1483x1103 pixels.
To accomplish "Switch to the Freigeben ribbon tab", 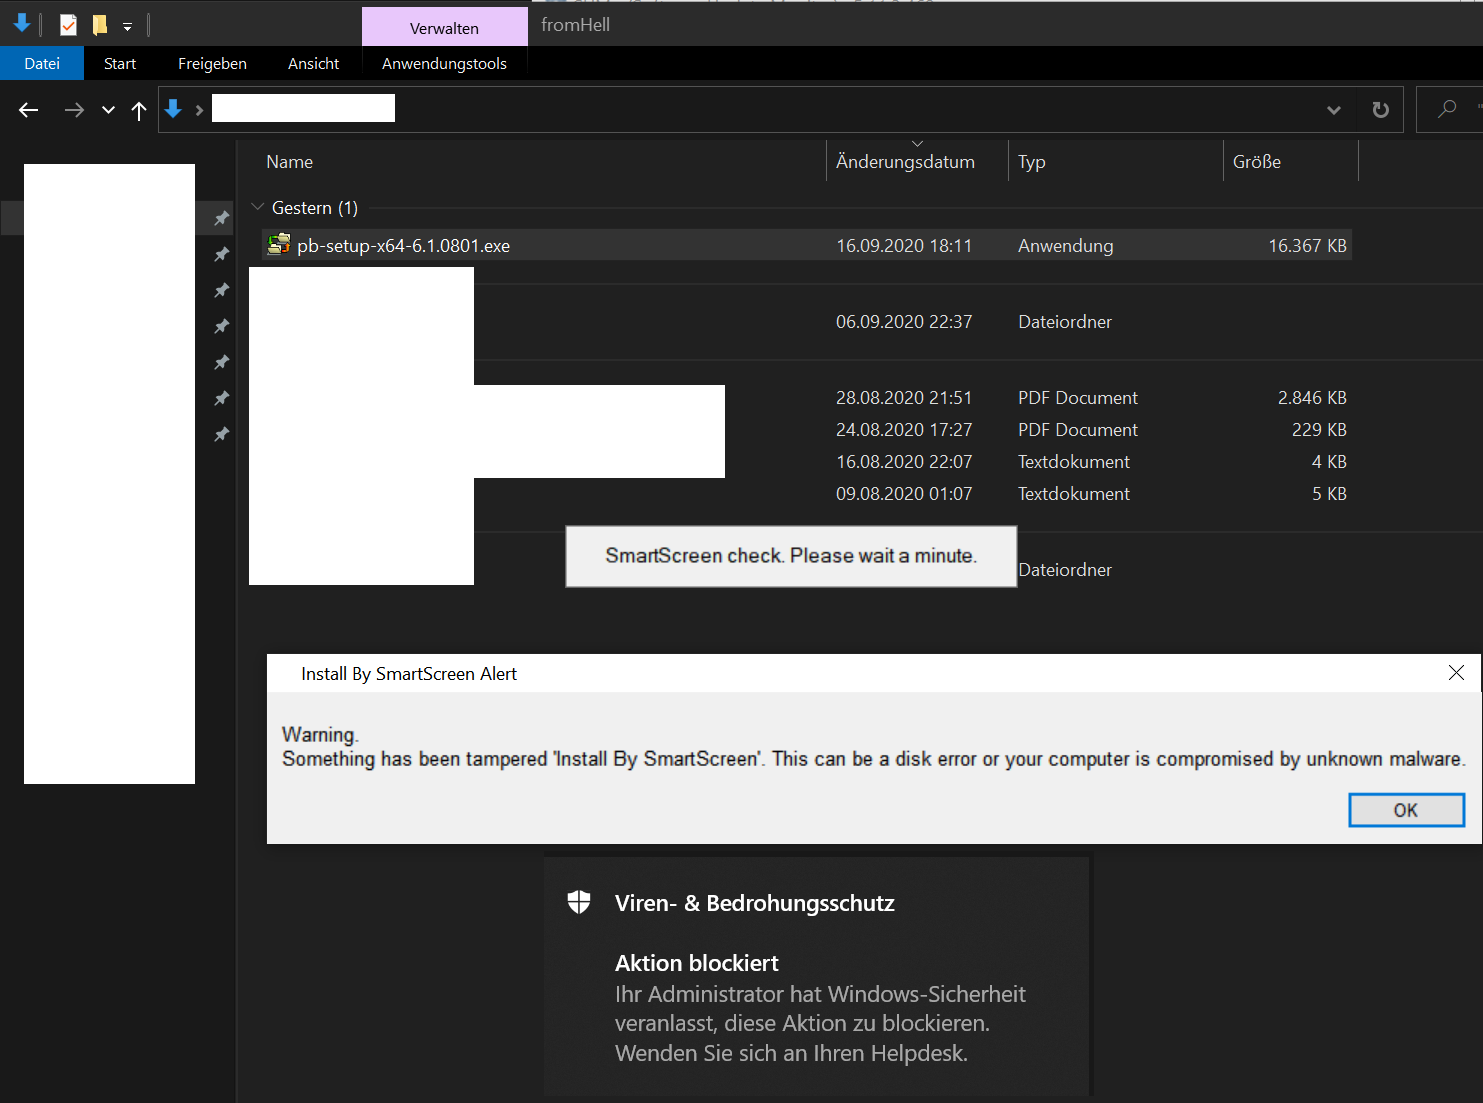I will pyautogui.click(x=212, y=63).
